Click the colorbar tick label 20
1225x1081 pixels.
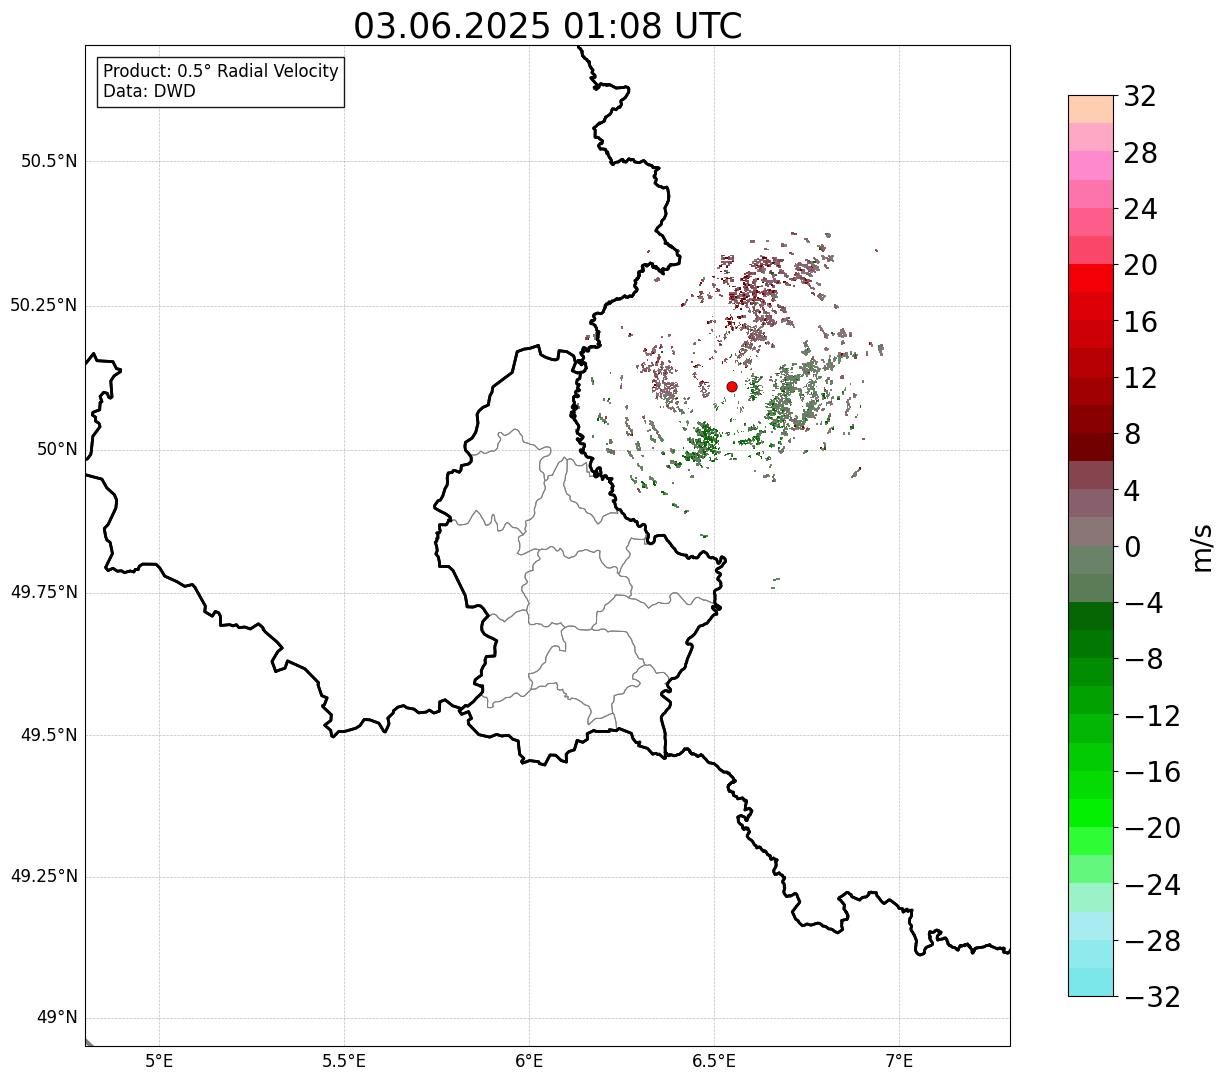[x=1140, y=266]
